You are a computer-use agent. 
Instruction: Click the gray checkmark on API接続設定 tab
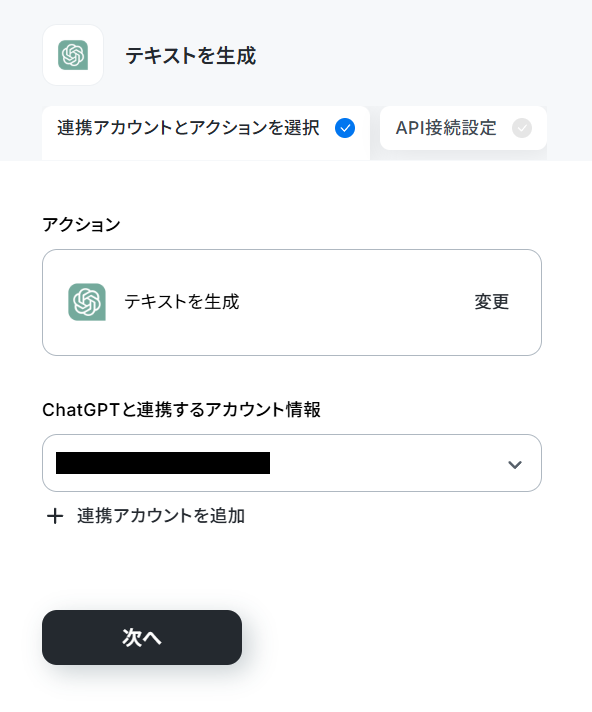click(x=522, y=128)
